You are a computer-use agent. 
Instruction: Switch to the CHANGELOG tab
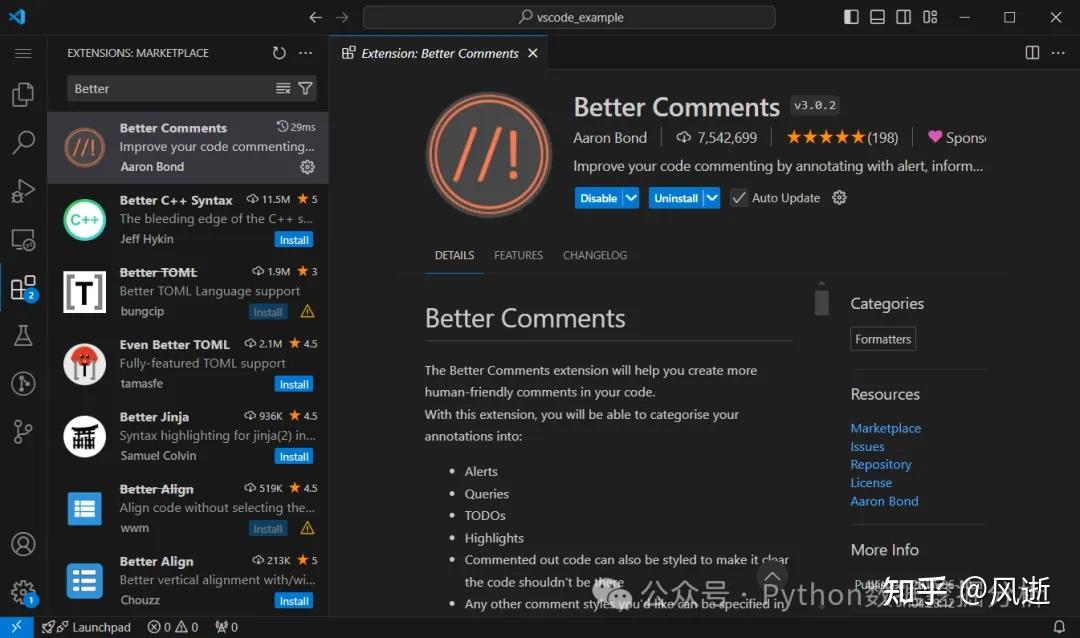(595, 255)
